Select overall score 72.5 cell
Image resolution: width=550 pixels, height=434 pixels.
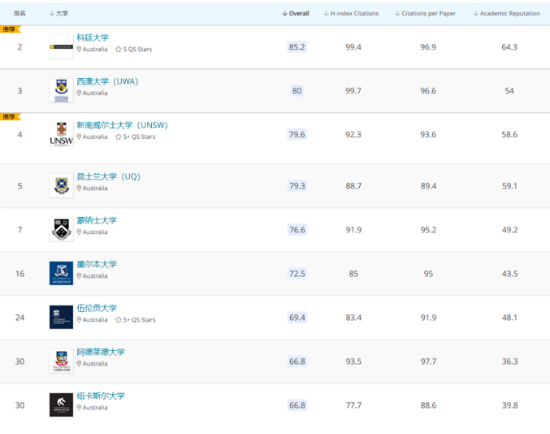297,274
